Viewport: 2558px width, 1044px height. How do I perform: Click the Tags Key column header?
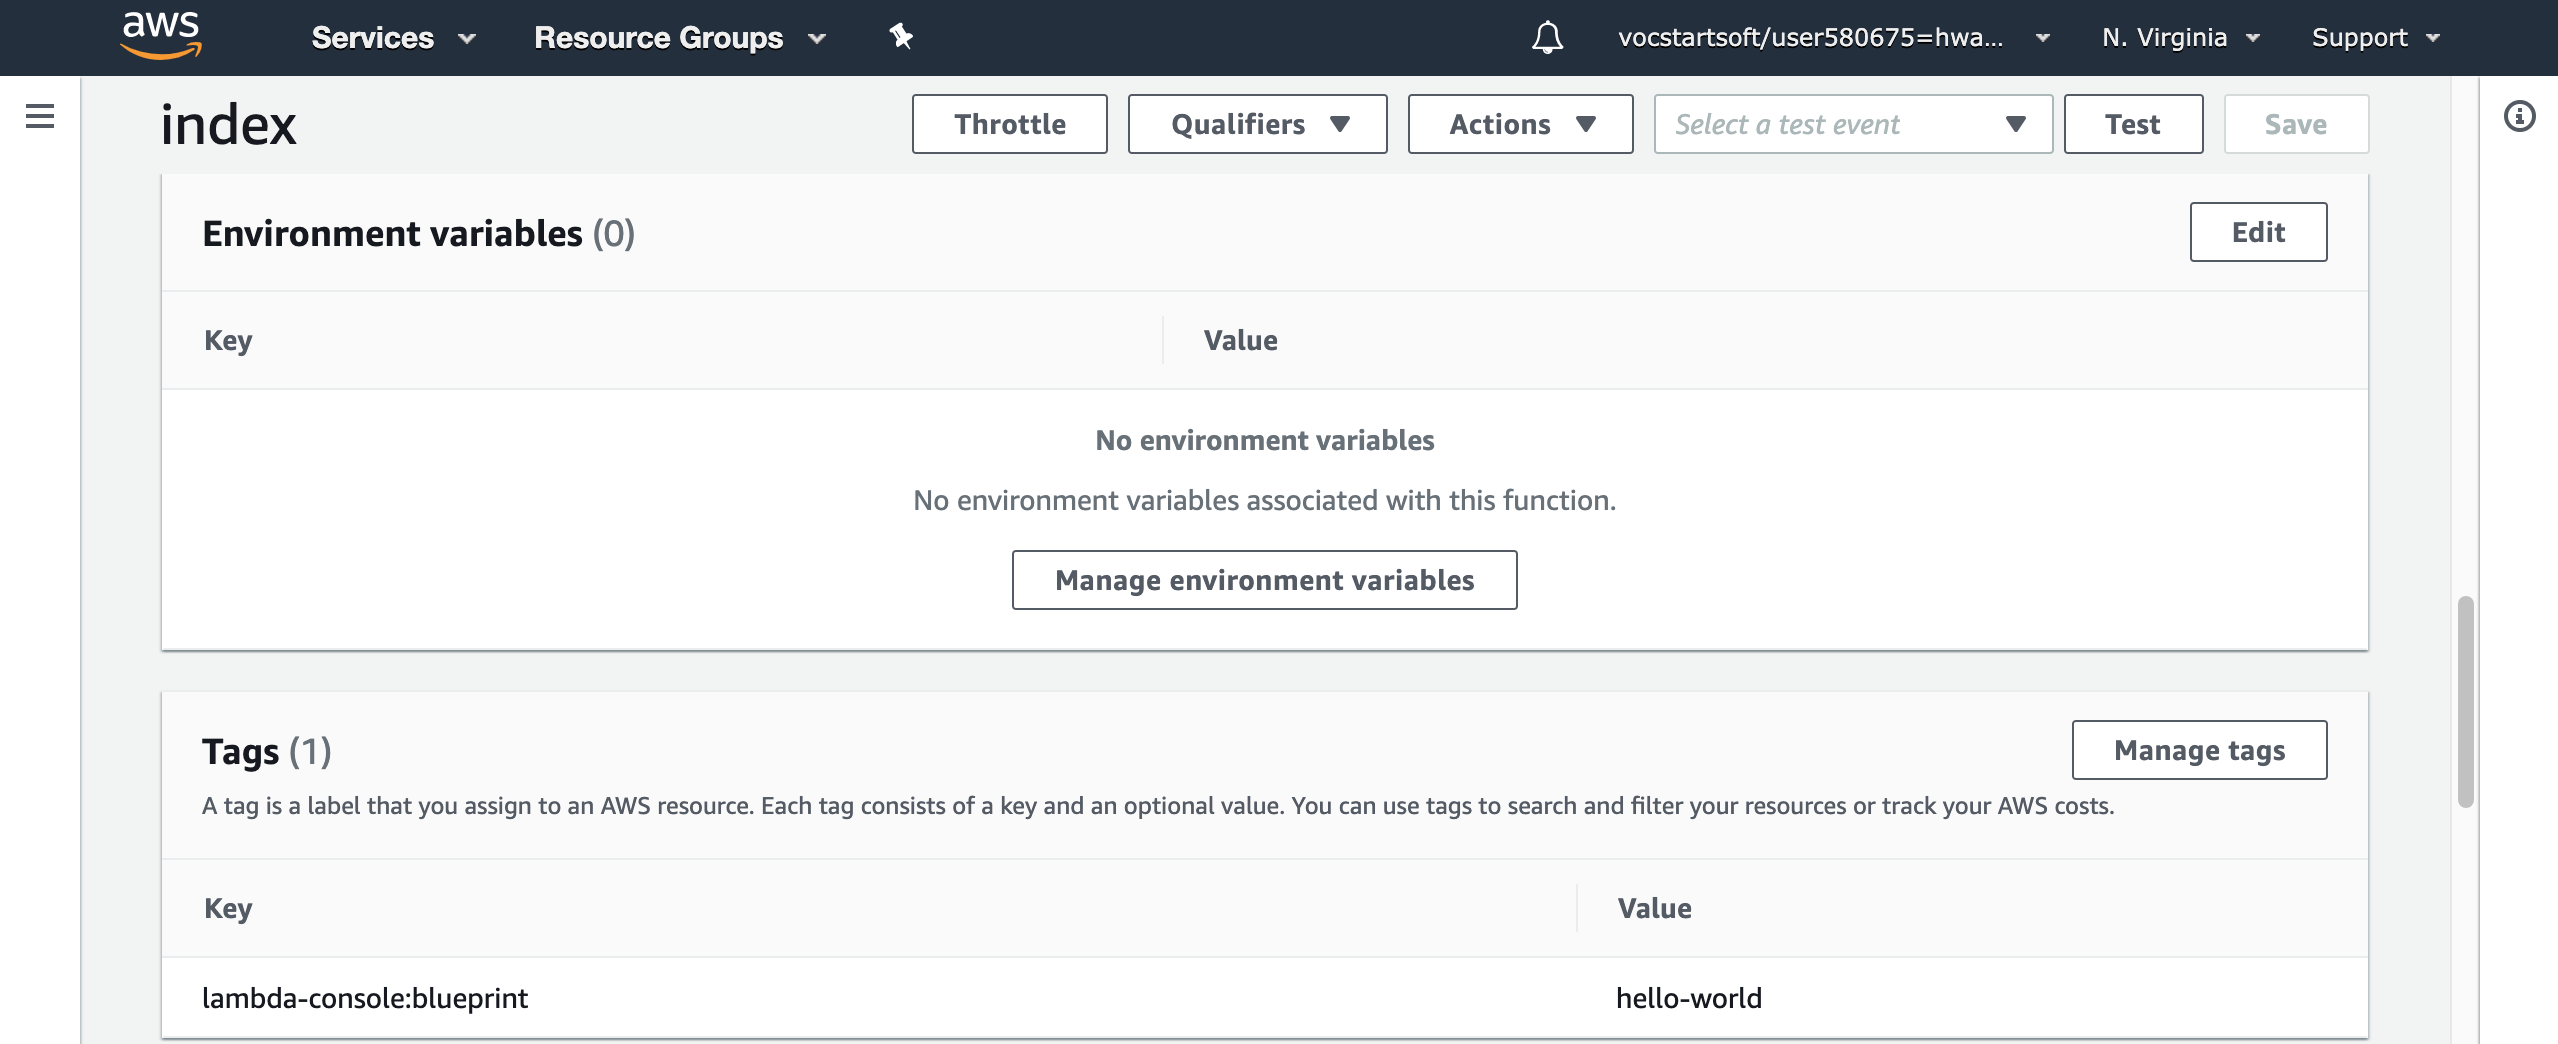click(x=228, y=908)
